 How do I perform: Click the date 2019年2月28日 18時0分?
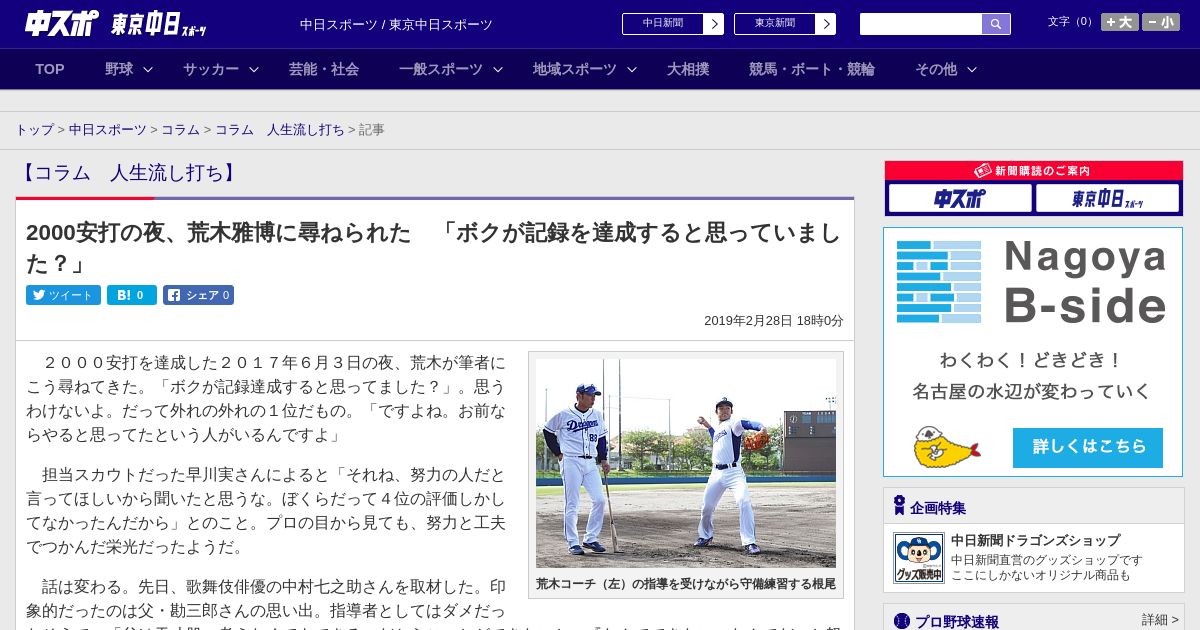click(774, 321)
